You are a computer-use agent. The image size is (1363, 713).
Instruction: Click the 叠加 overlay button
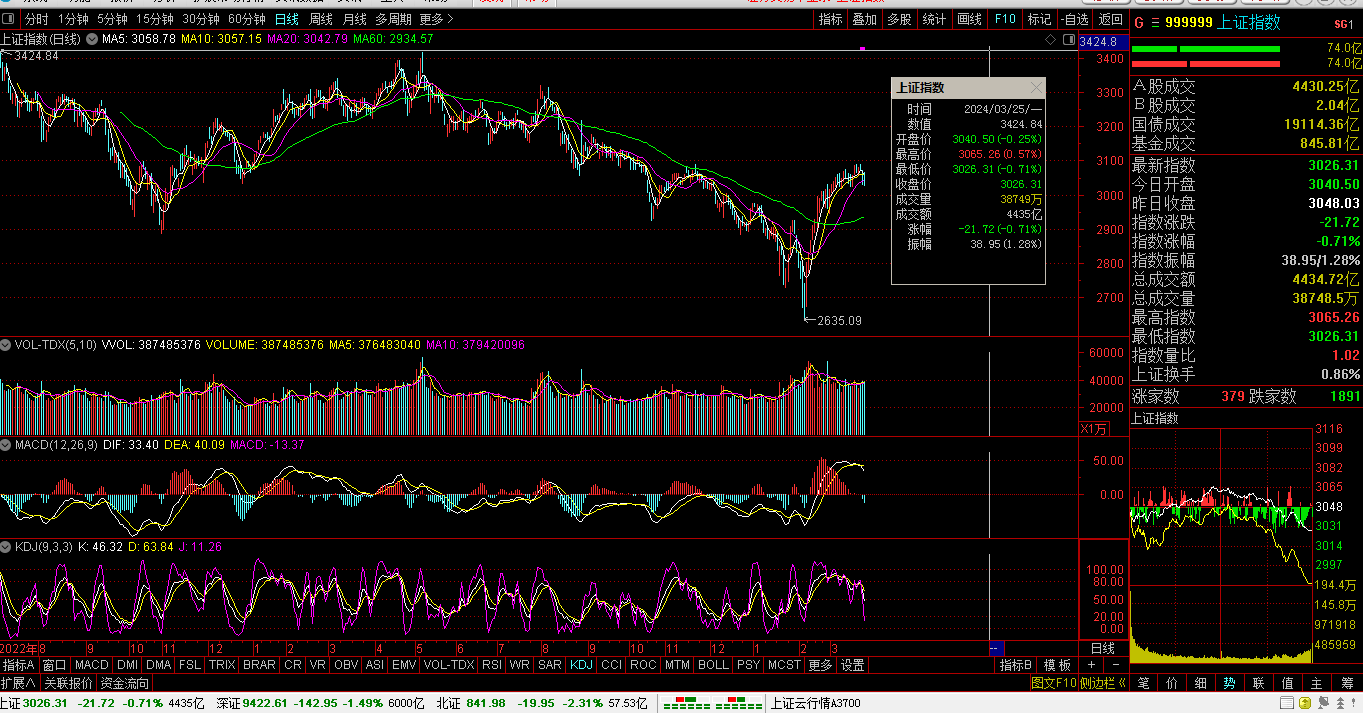(865, 19)
